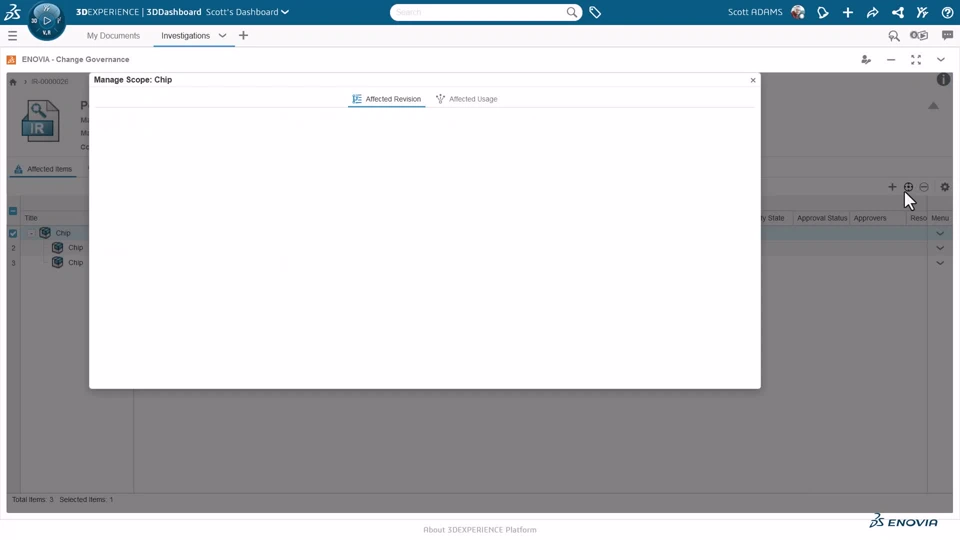This screenshot has width=960, height=540.
Task: Click the user search icon in tab bar
Action: [894, 36]
